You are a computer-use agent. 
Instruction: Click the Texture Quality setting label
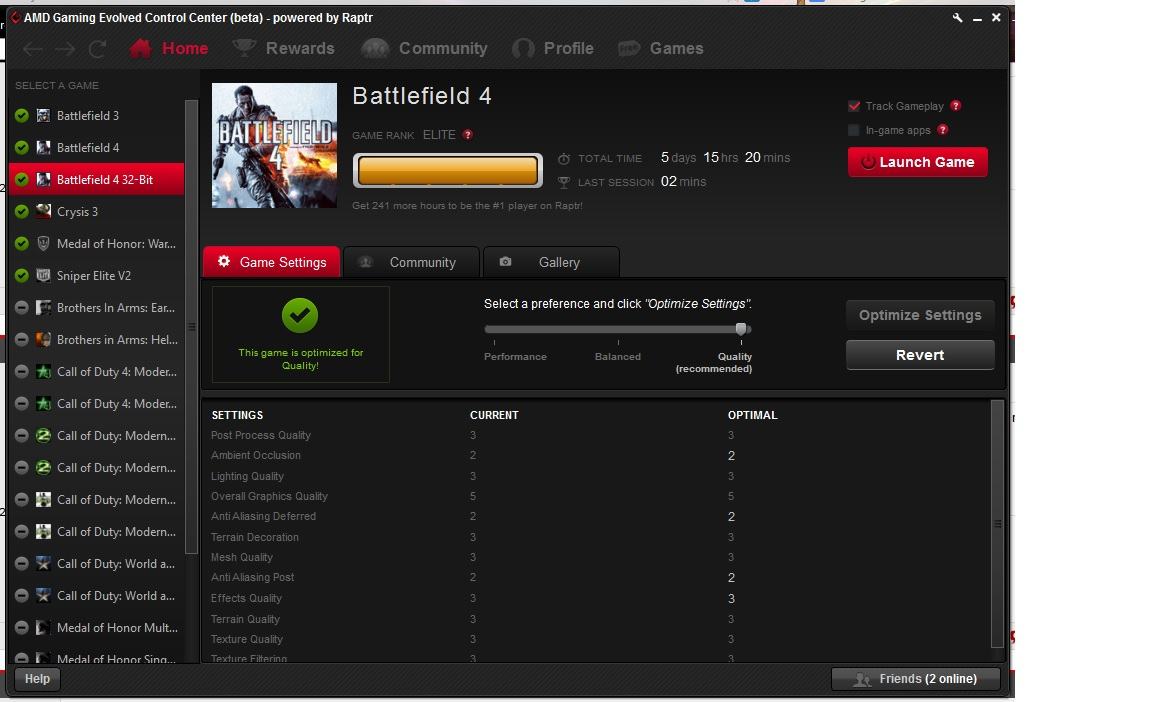(247, 639)
